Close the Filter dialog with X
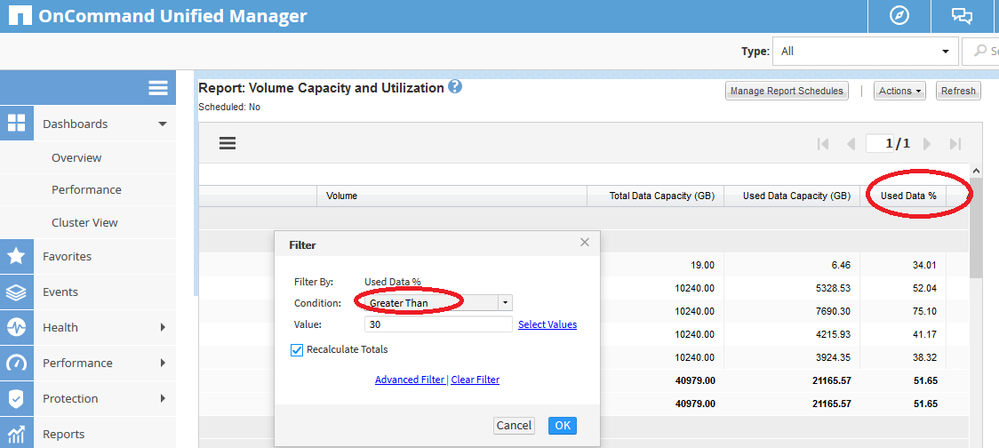This screenshot has height=448, width=999. 585,243
